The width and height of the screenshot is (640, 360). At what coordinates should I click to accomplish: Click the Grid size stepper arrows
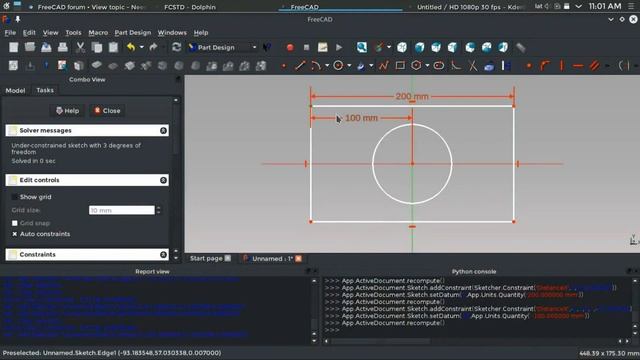pos(159,210)
